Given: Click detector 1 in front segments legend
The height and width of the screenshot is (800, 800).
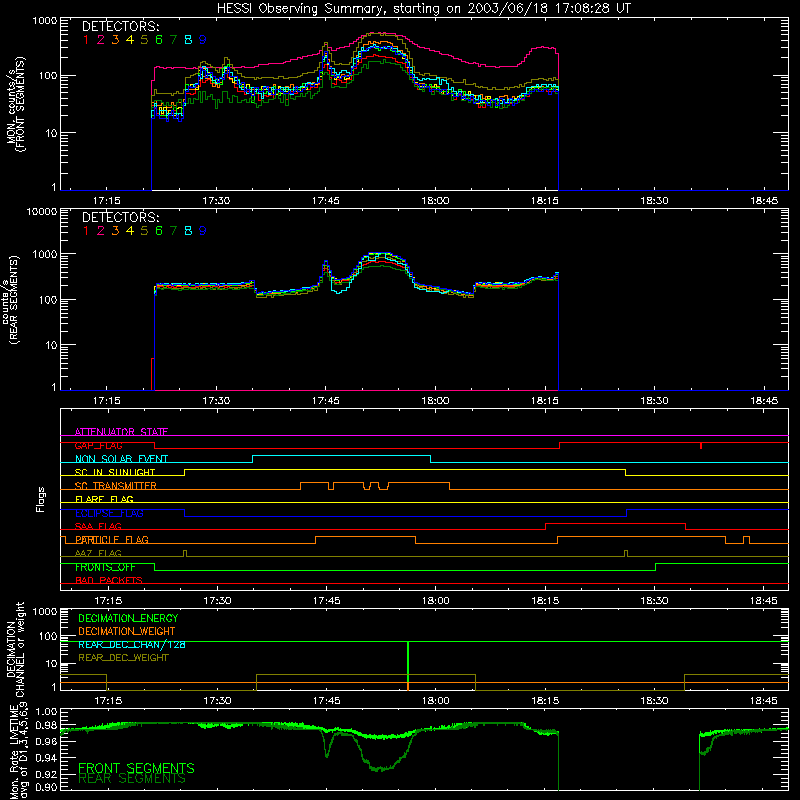Looking at the screenshot, I should coord(86,40).
